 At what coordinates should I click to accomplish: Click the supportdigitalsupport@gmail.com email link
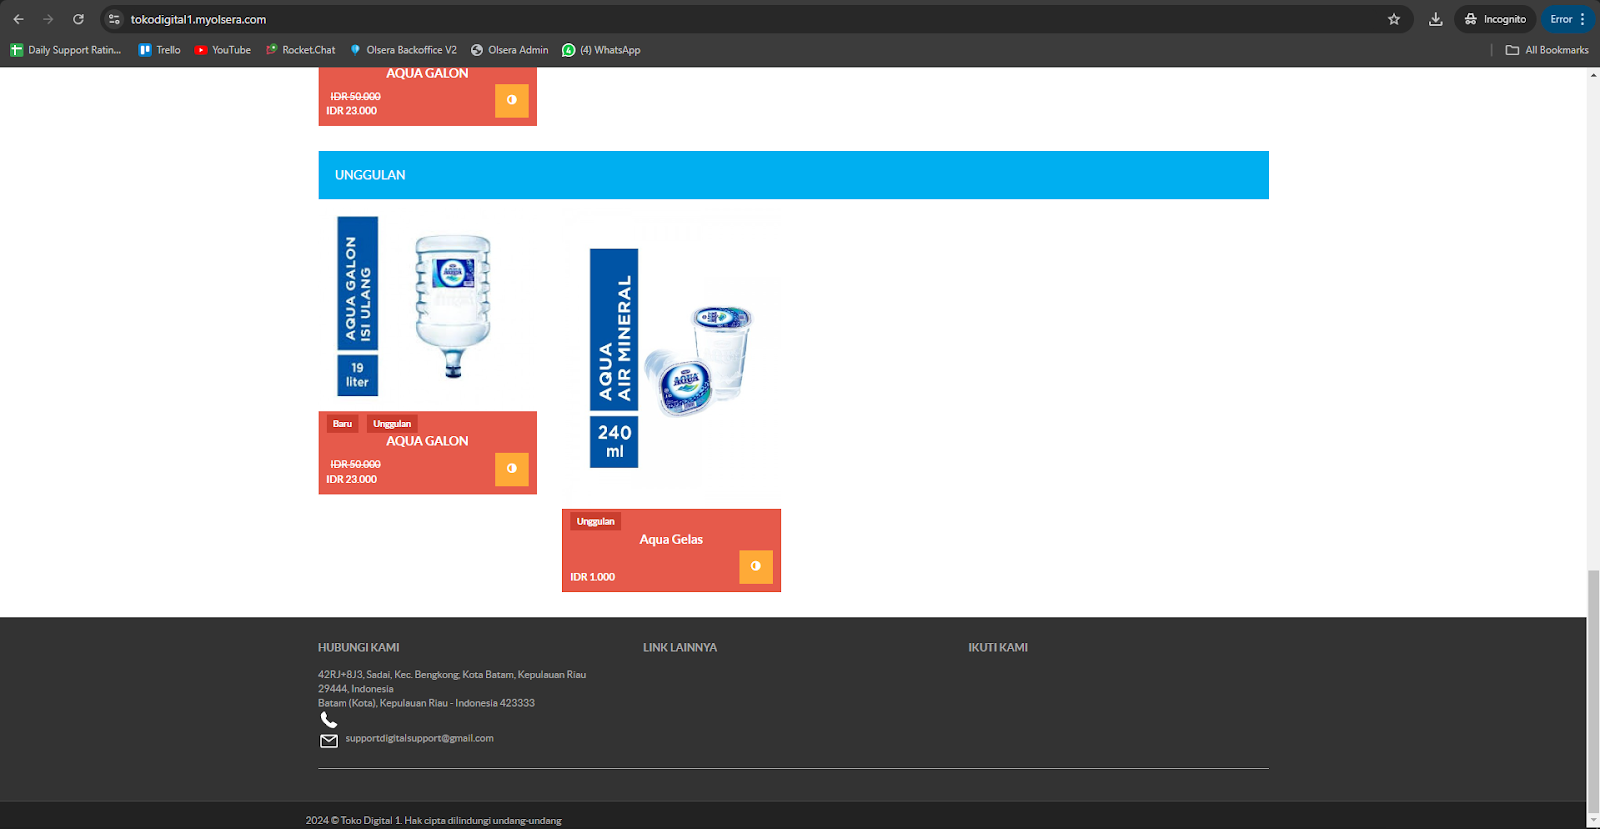[x=420, y=739]
